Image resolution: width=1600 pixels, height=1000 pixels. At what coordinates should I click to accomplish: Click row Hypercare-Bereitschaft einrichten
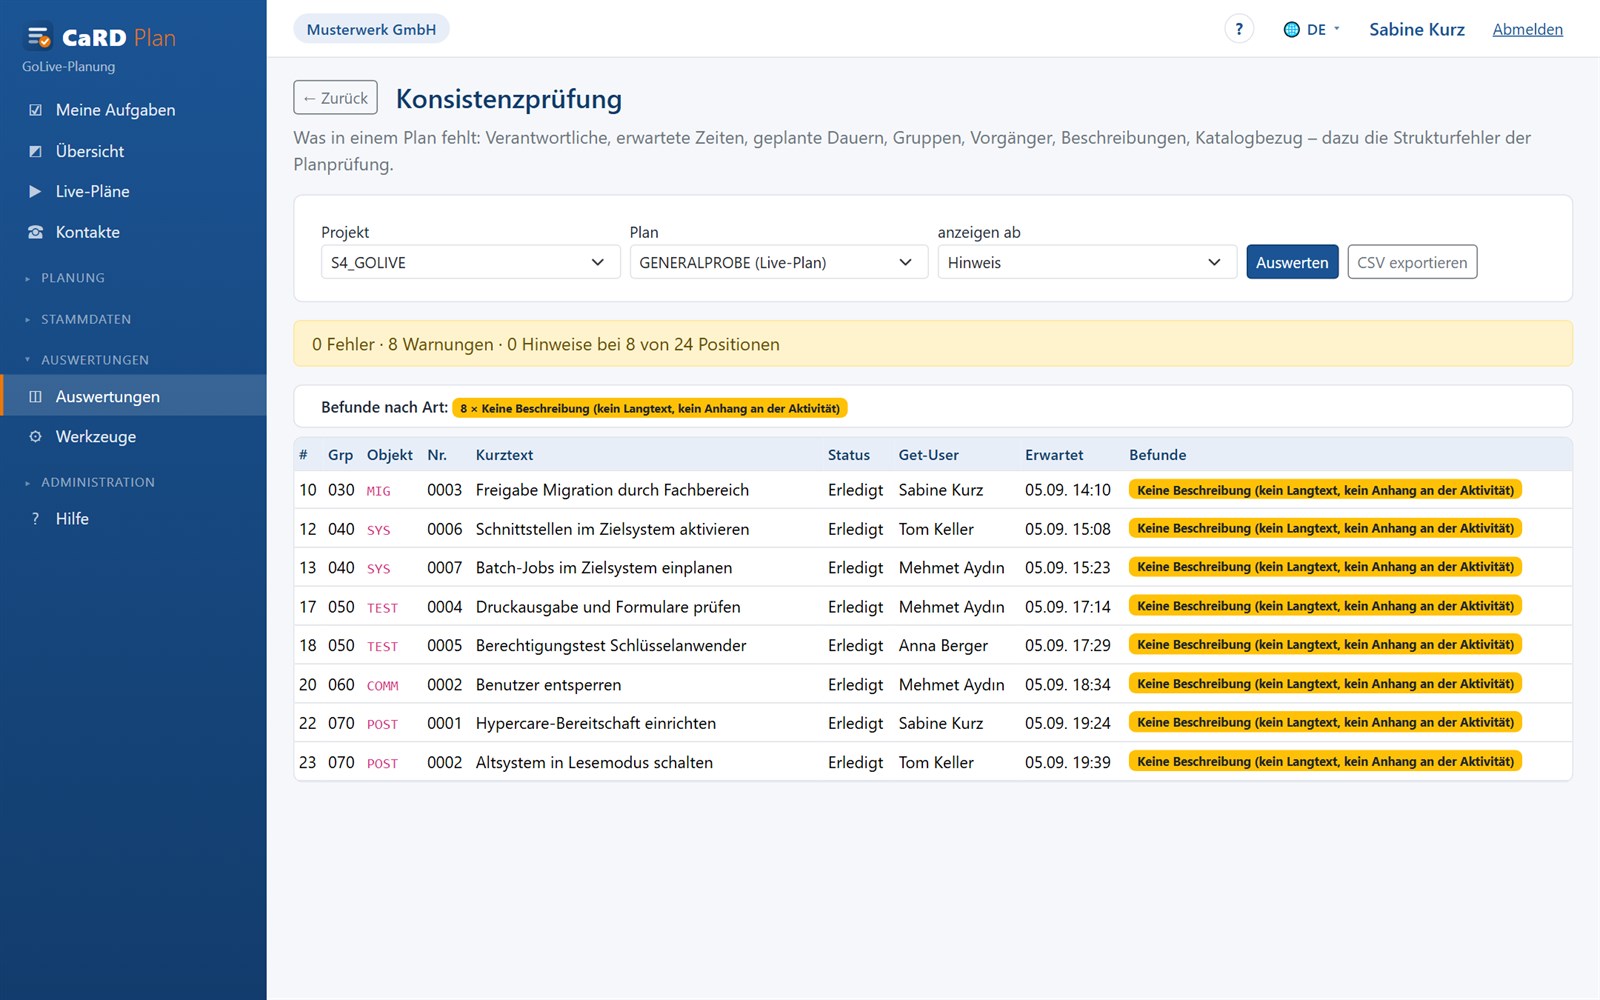click(x=933, y=723)
